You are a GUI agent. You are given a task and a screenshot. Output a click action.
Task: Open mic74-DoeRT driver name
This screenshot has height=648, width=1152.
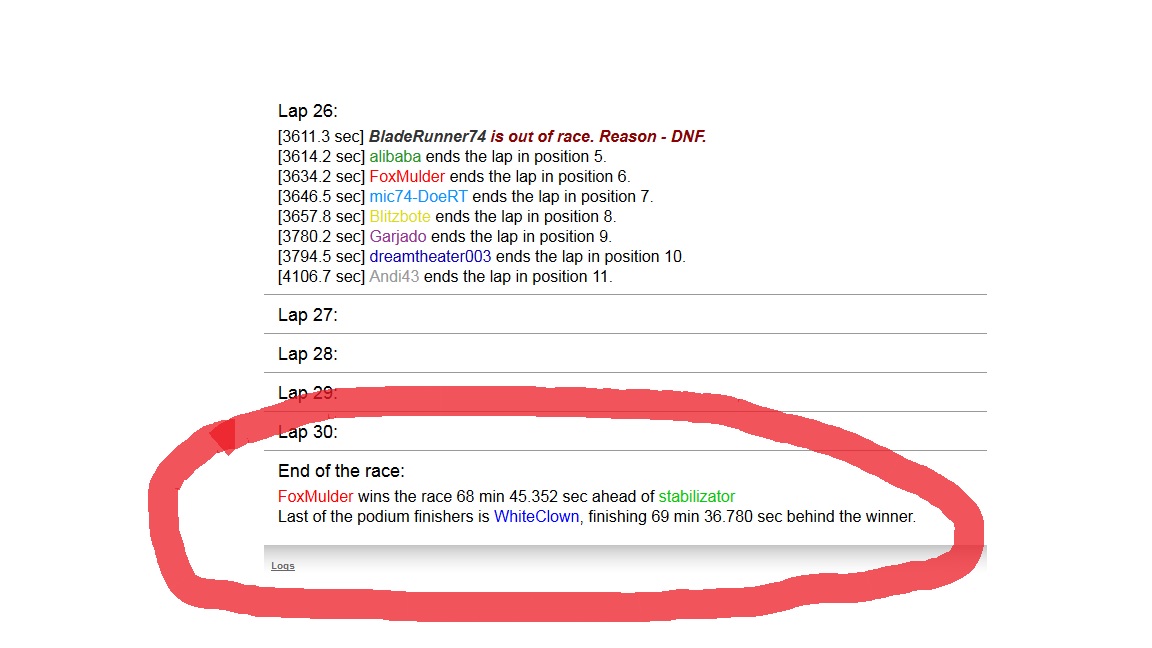(x=418, y=196)
